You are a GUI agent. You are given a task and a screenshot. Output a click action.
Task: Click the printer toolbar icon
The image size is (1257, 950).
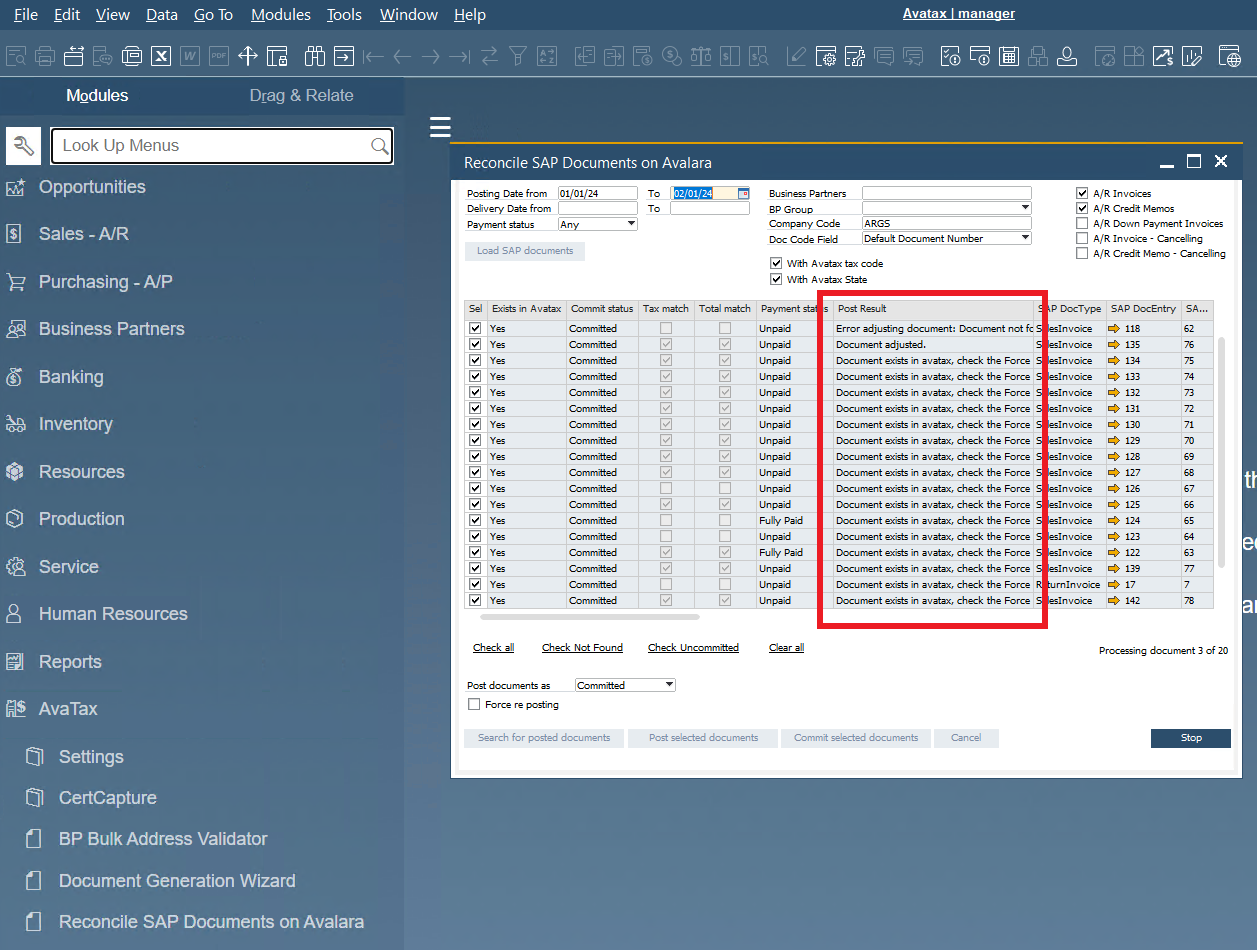tap(45, 56)
